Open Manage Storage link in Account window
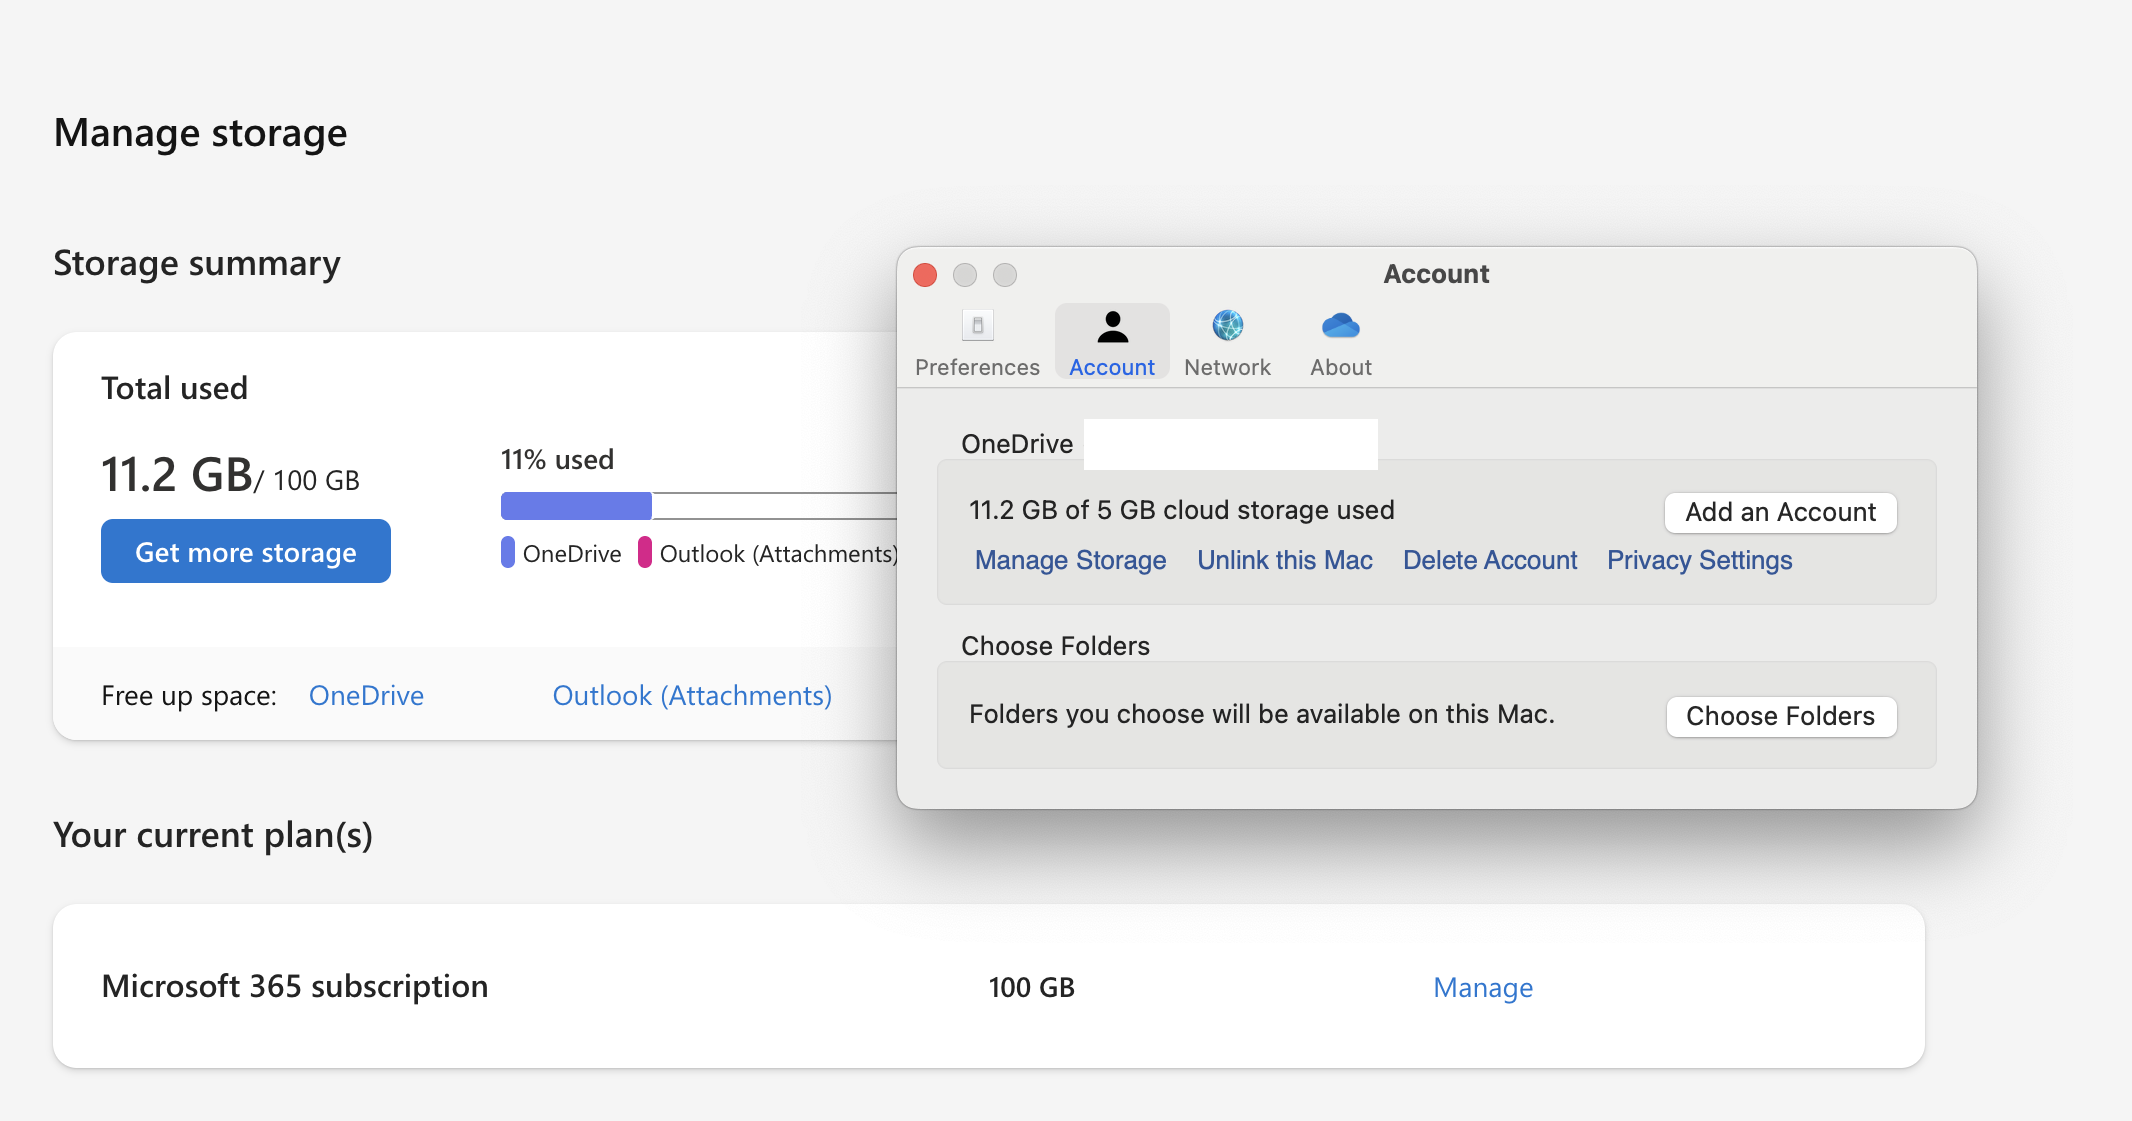Viewport: 2132px width, 1121px height. pos(1070,560)
